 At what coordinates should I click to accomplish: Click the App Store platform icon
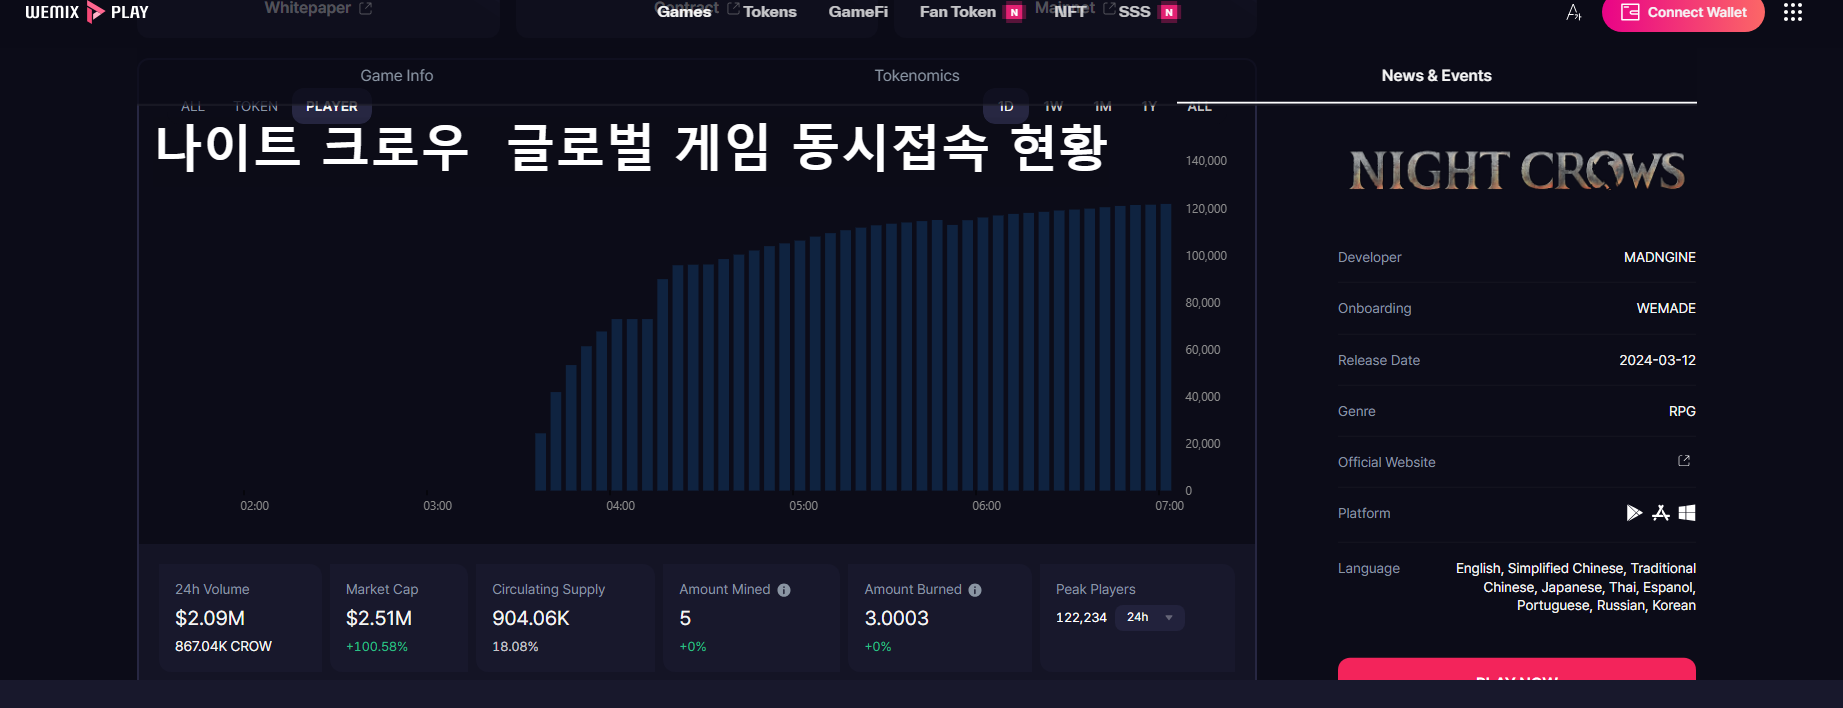(1661, 513)
